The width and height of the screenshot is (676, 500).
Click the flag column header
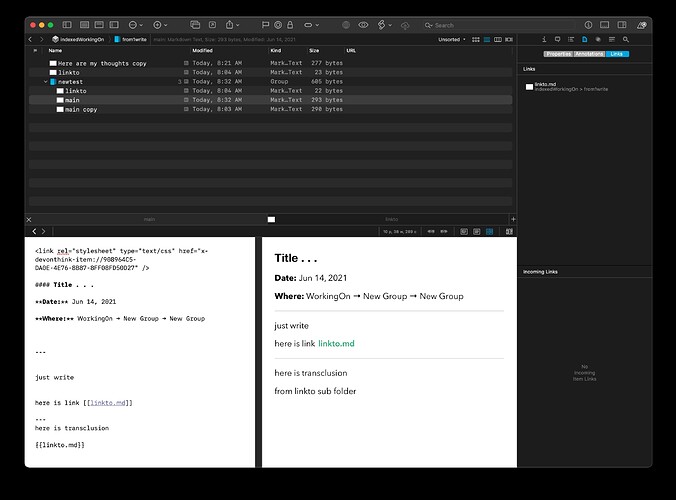coord(35,50)
